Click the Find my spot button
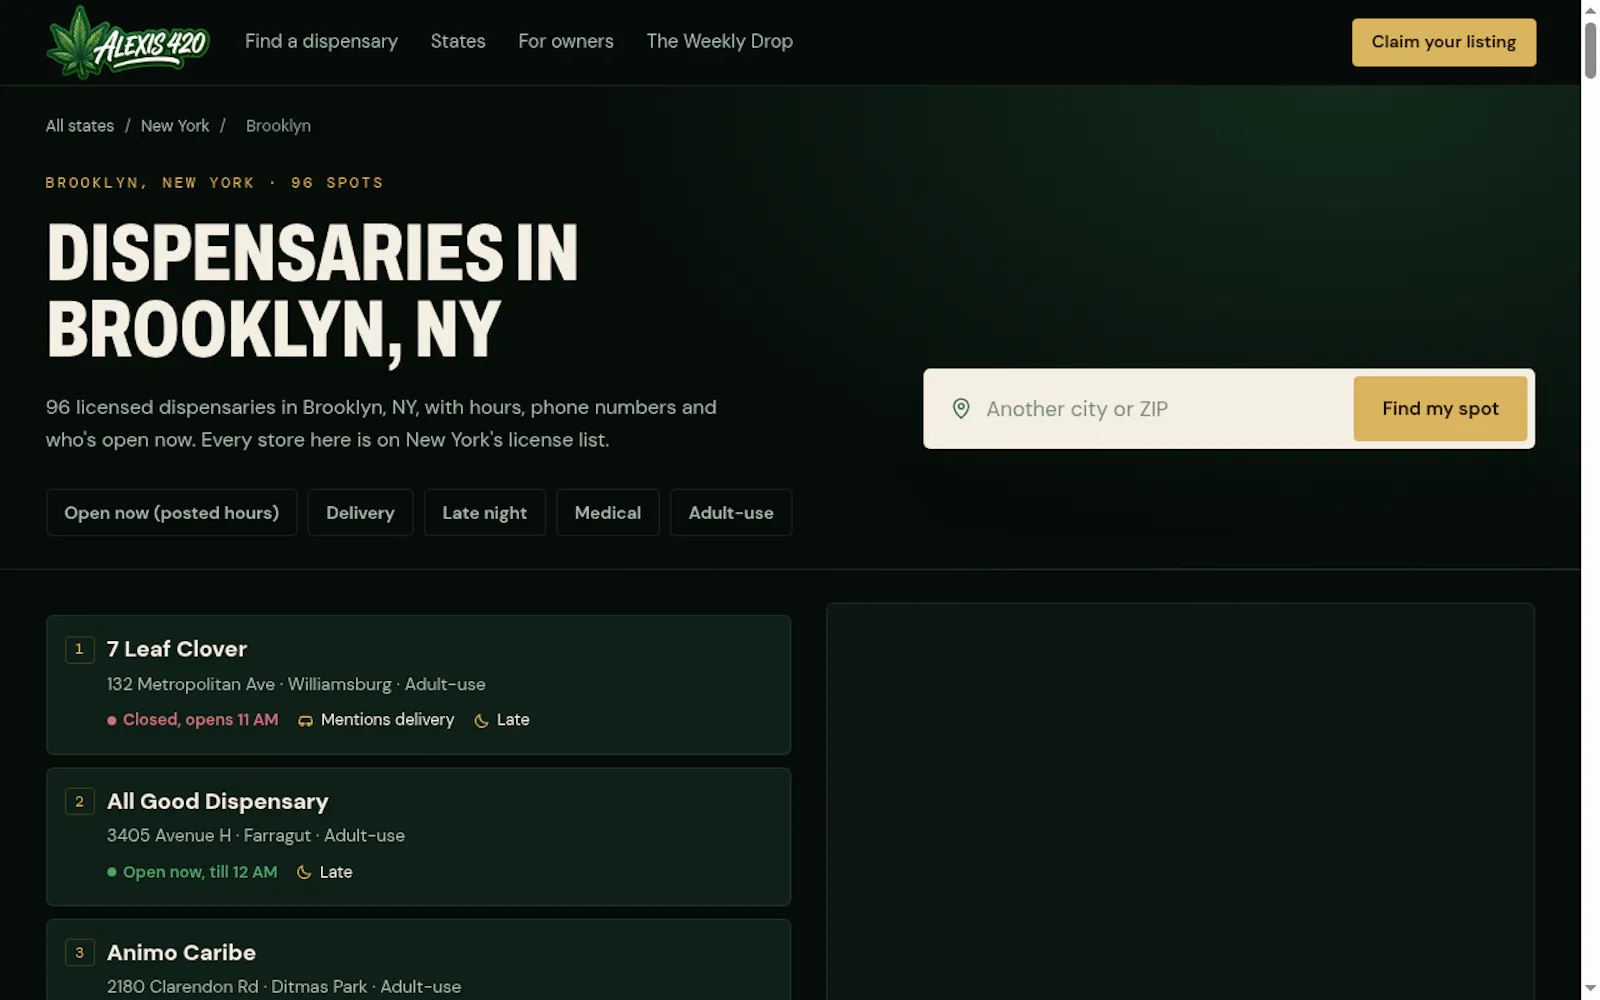The image size is (1600, 1000). (1440, 408)
